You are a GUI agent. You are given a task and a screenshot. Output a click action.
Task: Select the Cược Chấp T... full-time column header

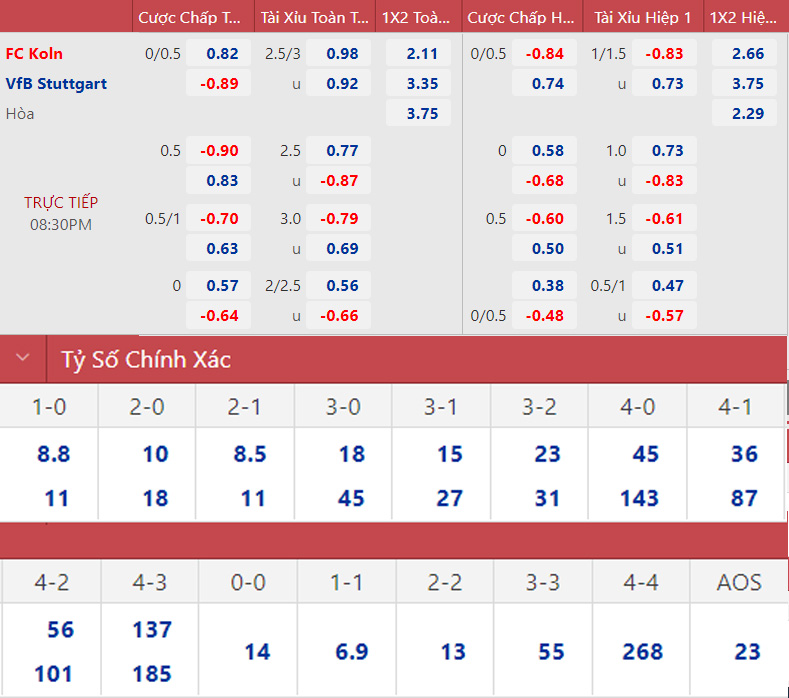pos(190,17)
